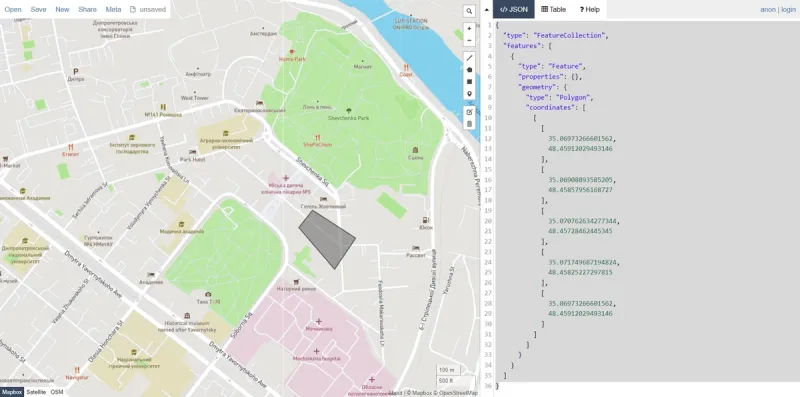Click coordinate value 48.45825227297815
Screen dimensions: 800x397
coord(581,273)
